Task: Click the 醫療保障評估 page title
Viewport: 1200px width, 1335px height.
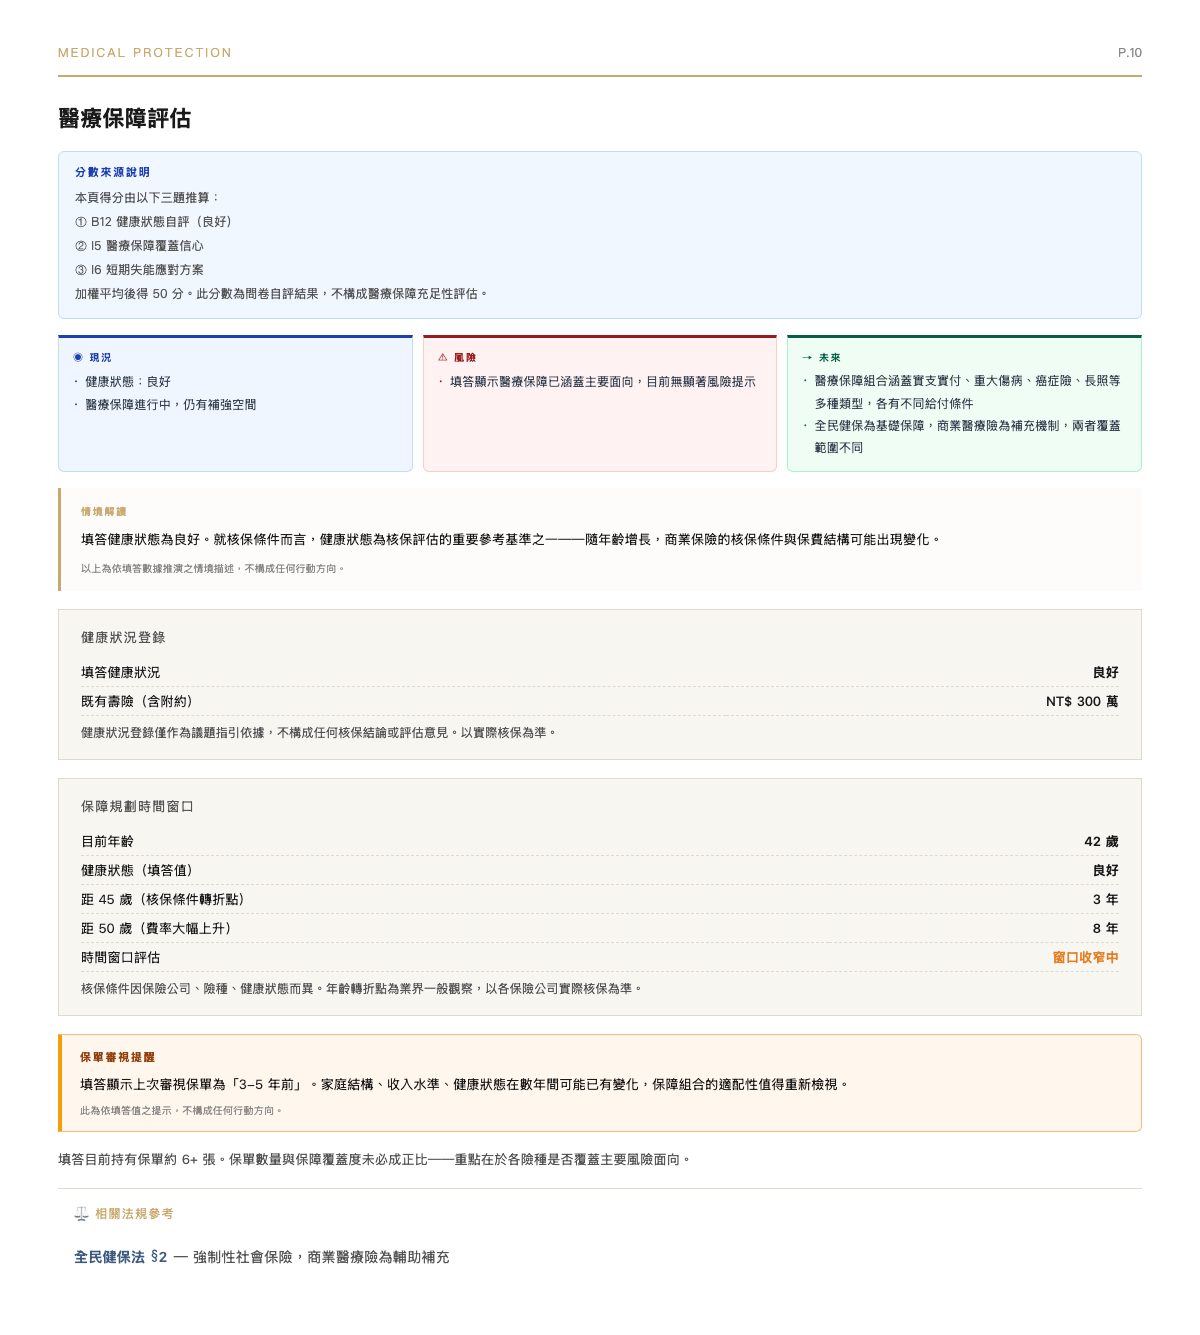Action: (x=125, y=117)
